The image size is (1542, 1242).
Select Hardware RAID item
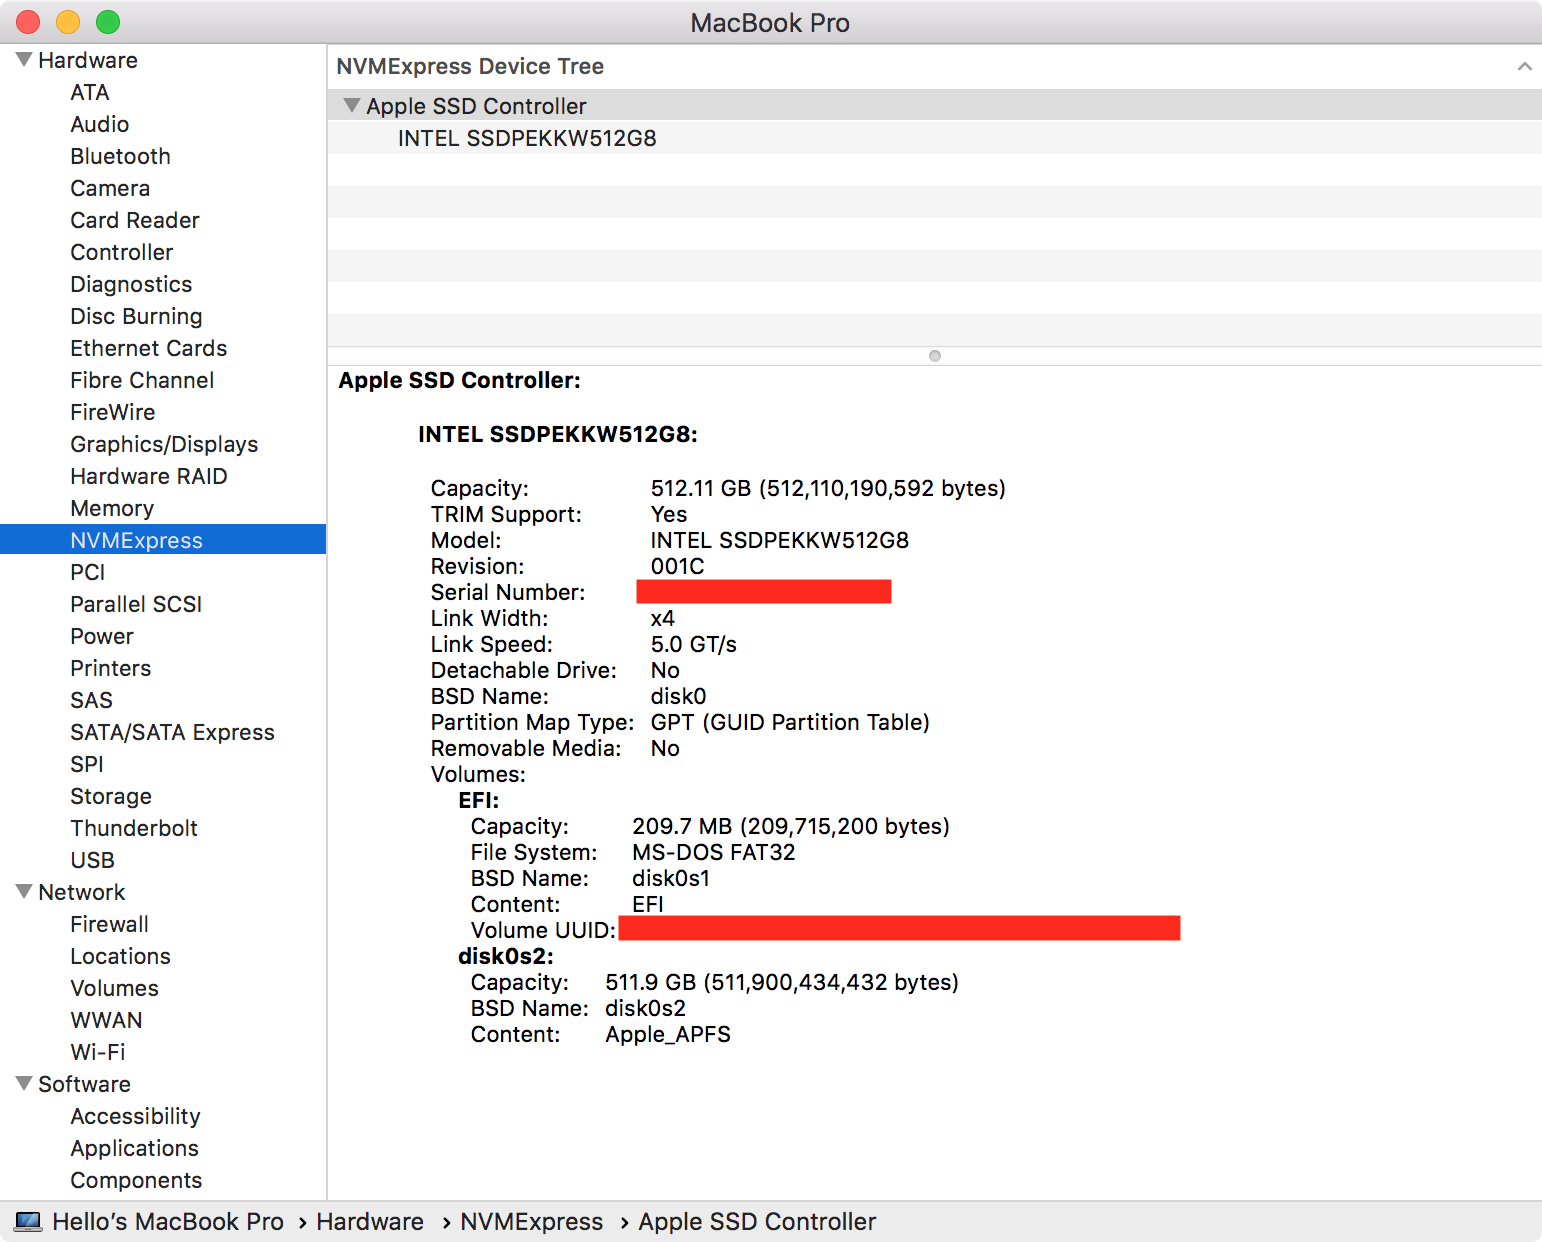point(148,476)
